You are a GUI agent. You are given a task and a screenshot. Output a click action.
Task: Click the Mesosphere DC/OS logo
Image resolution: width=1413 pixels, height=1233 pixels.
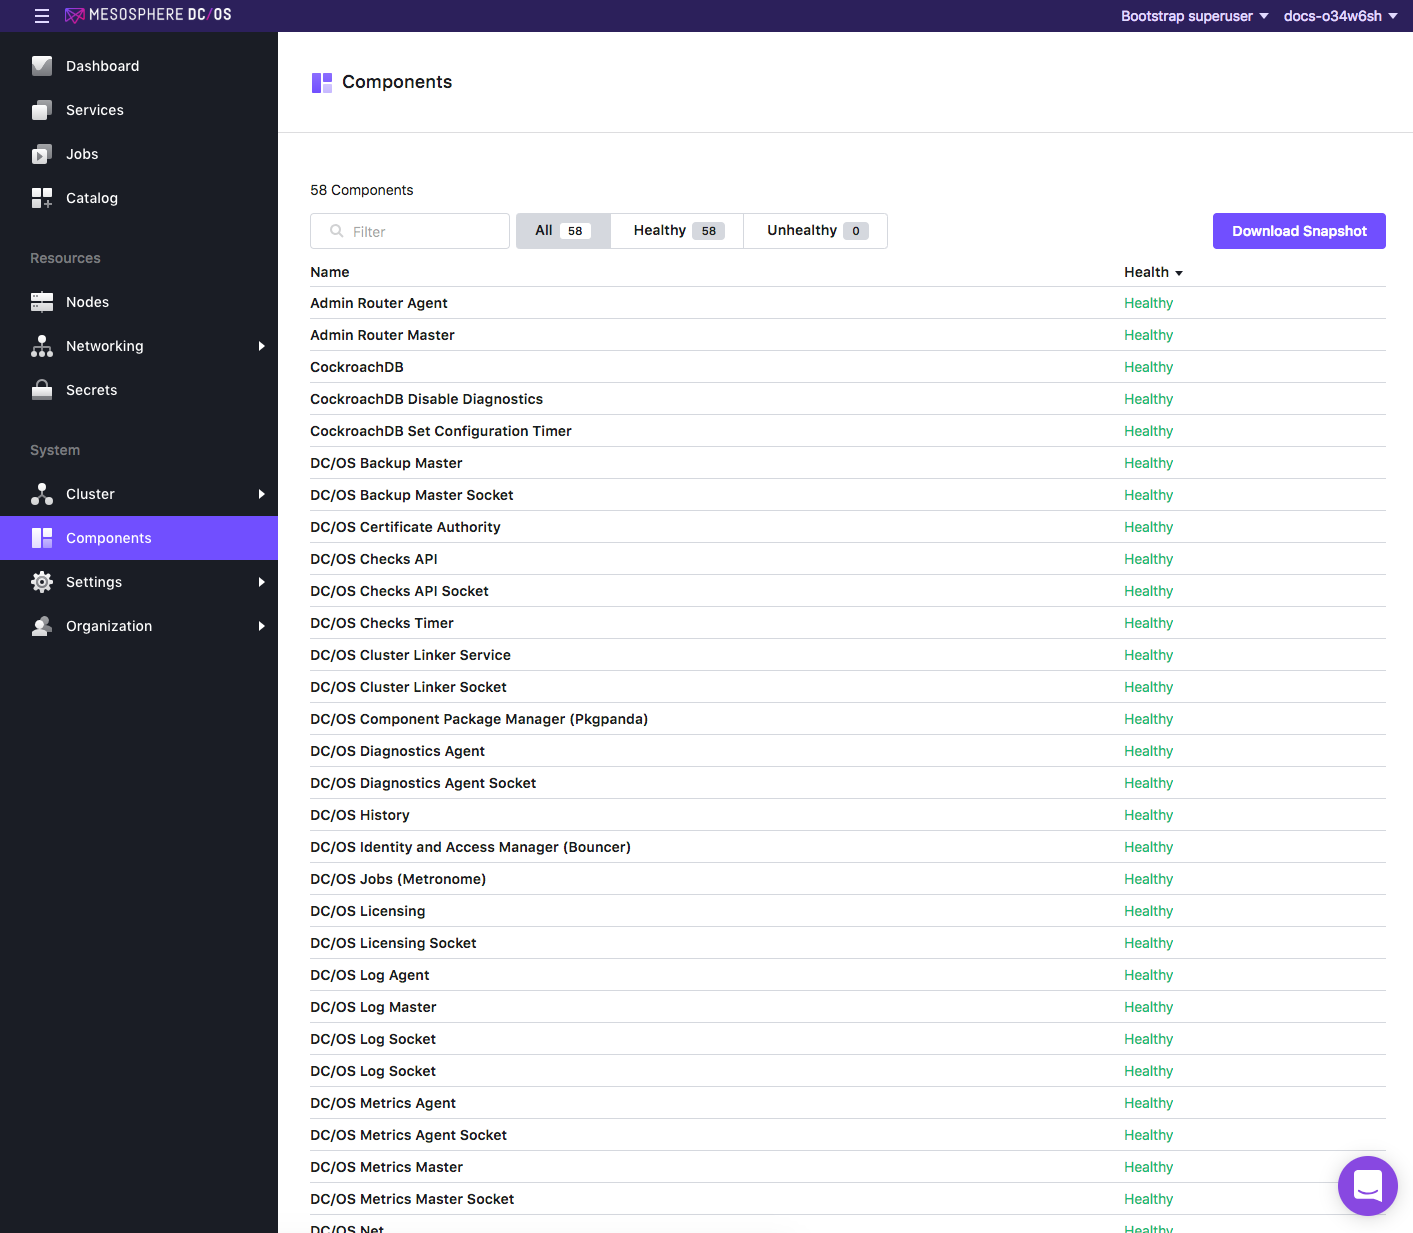click(x=148, y=15)
